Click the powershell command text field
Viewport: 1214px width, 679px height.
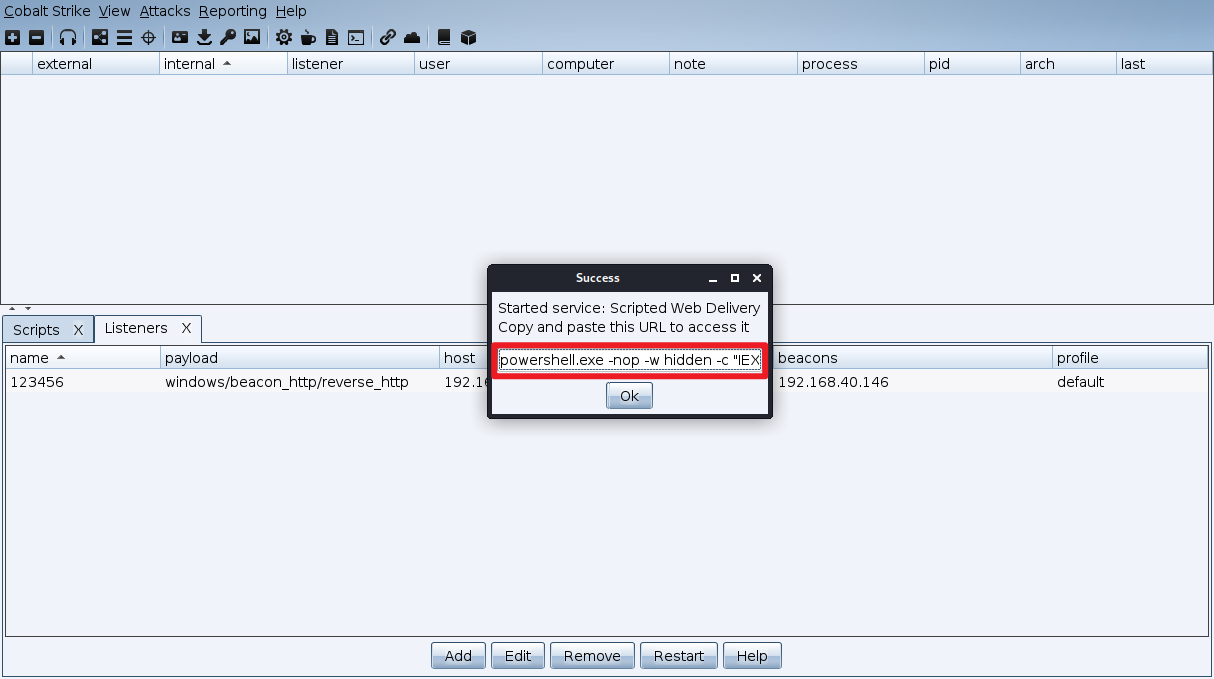click(x=630, y=360)
